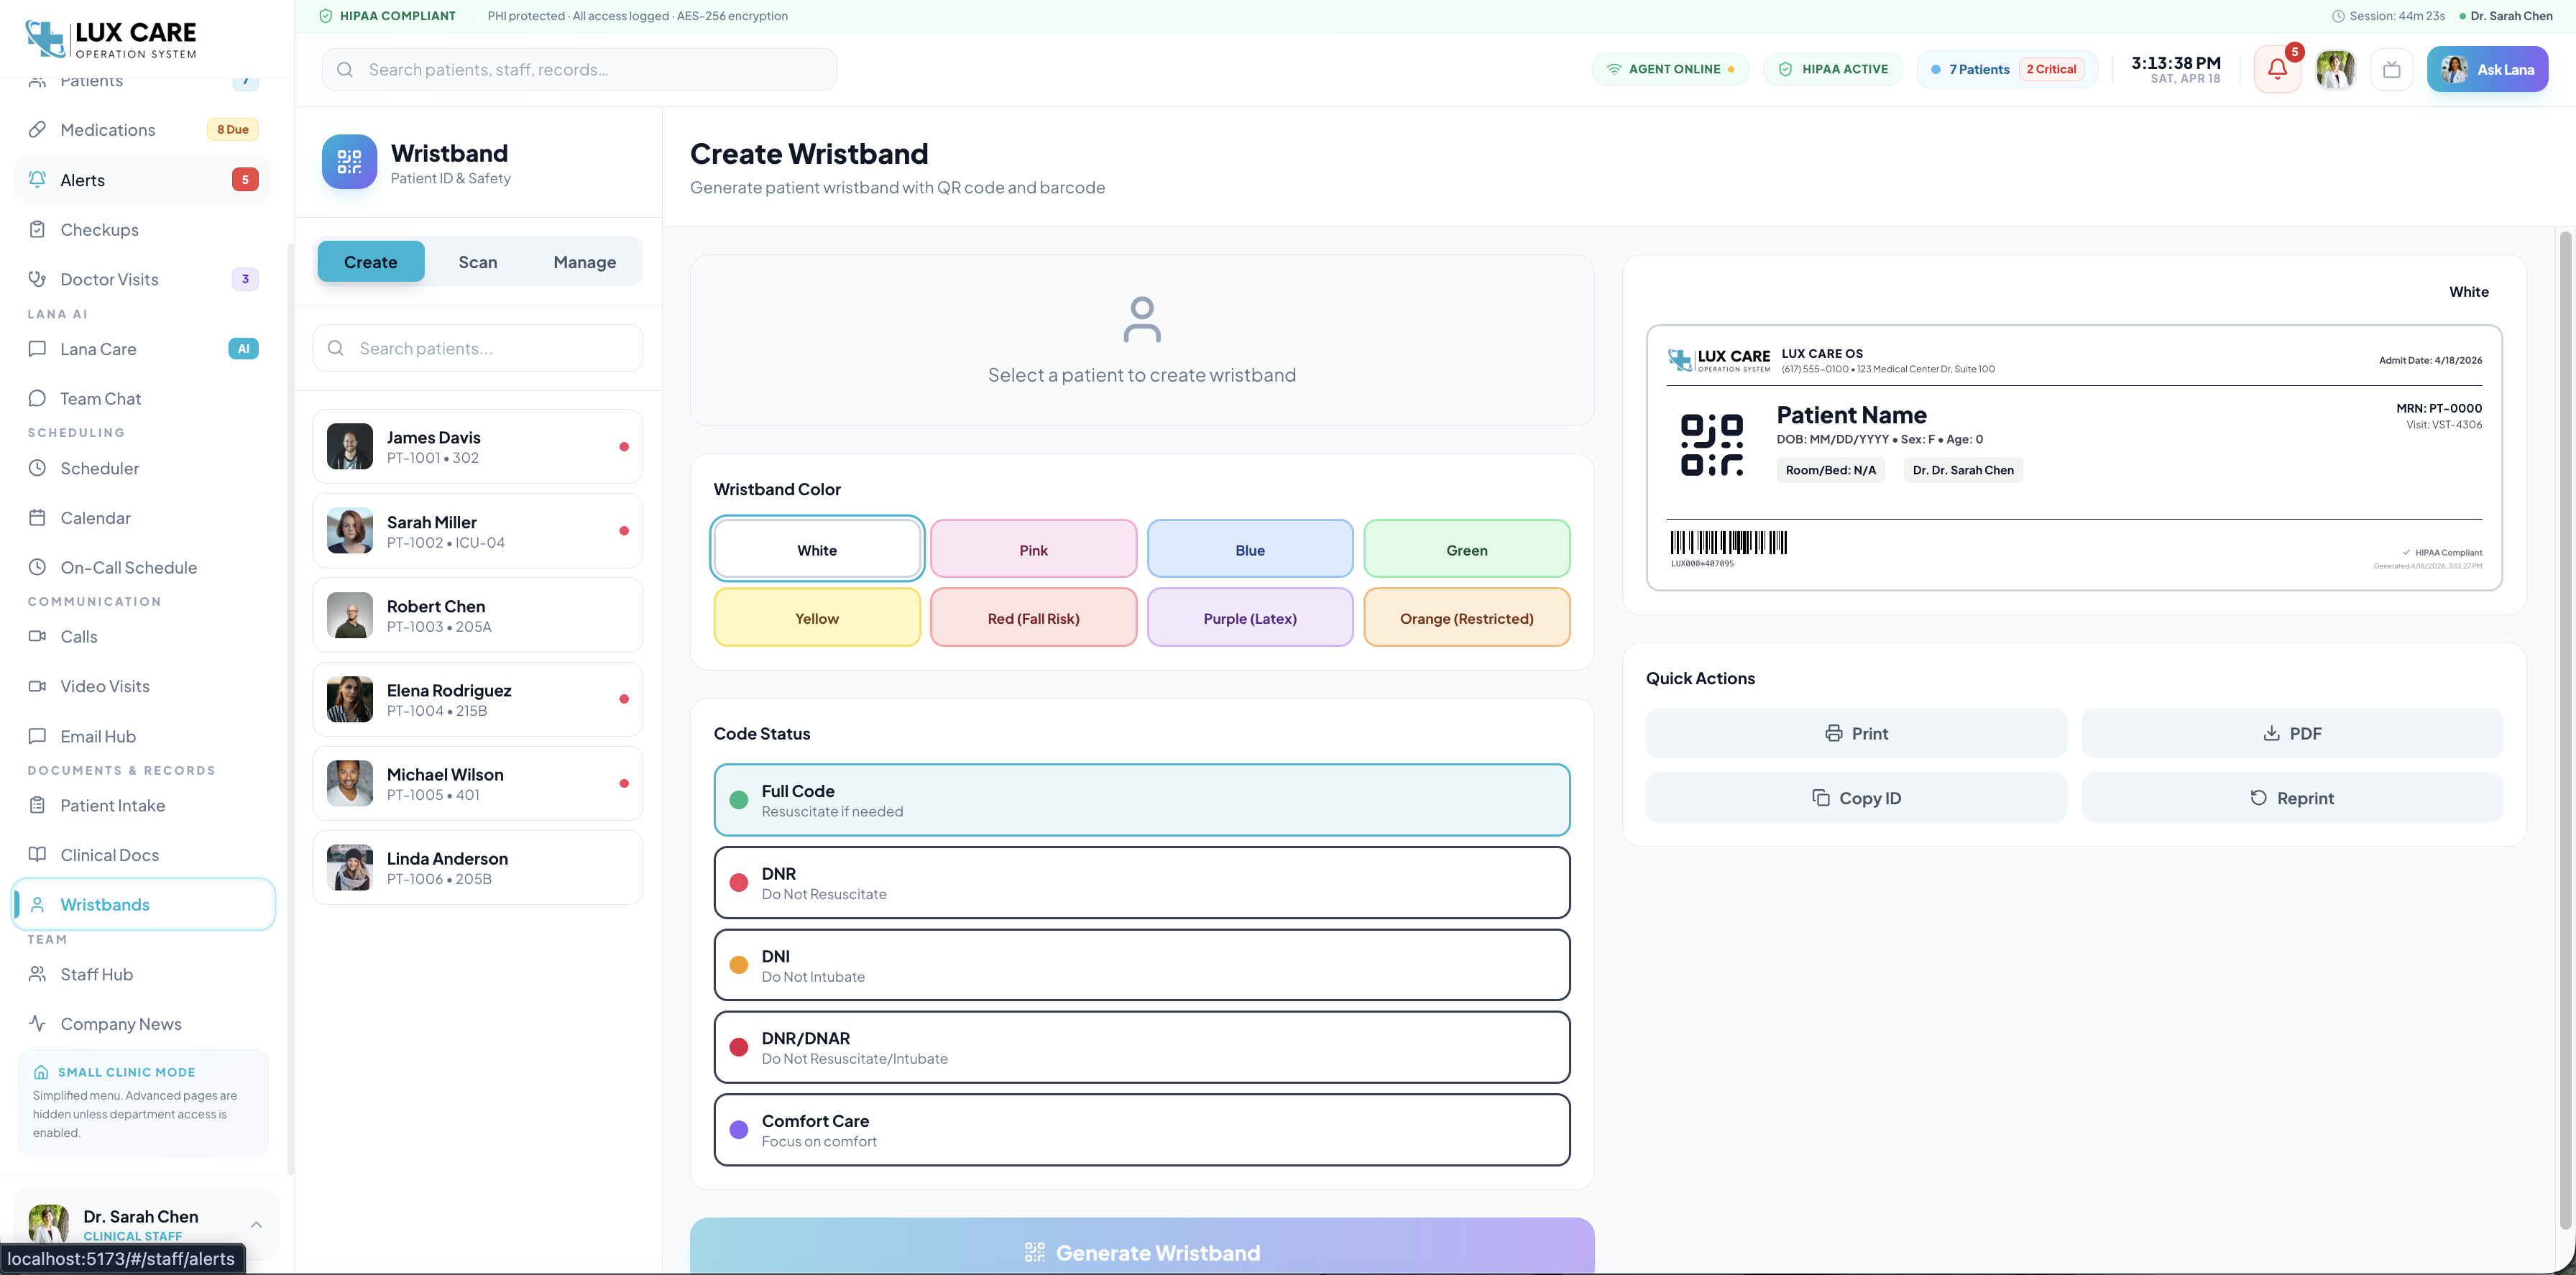
Task: Select the DNR code status option
Action: coord(1142,882)
